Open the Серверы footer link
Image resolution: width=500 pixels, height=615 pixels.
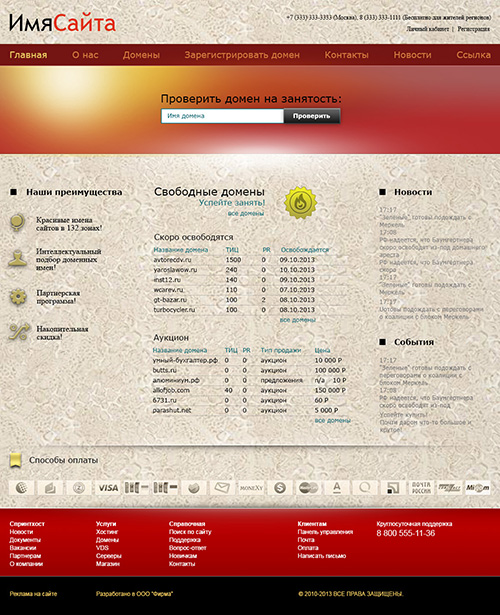[109, 556]
